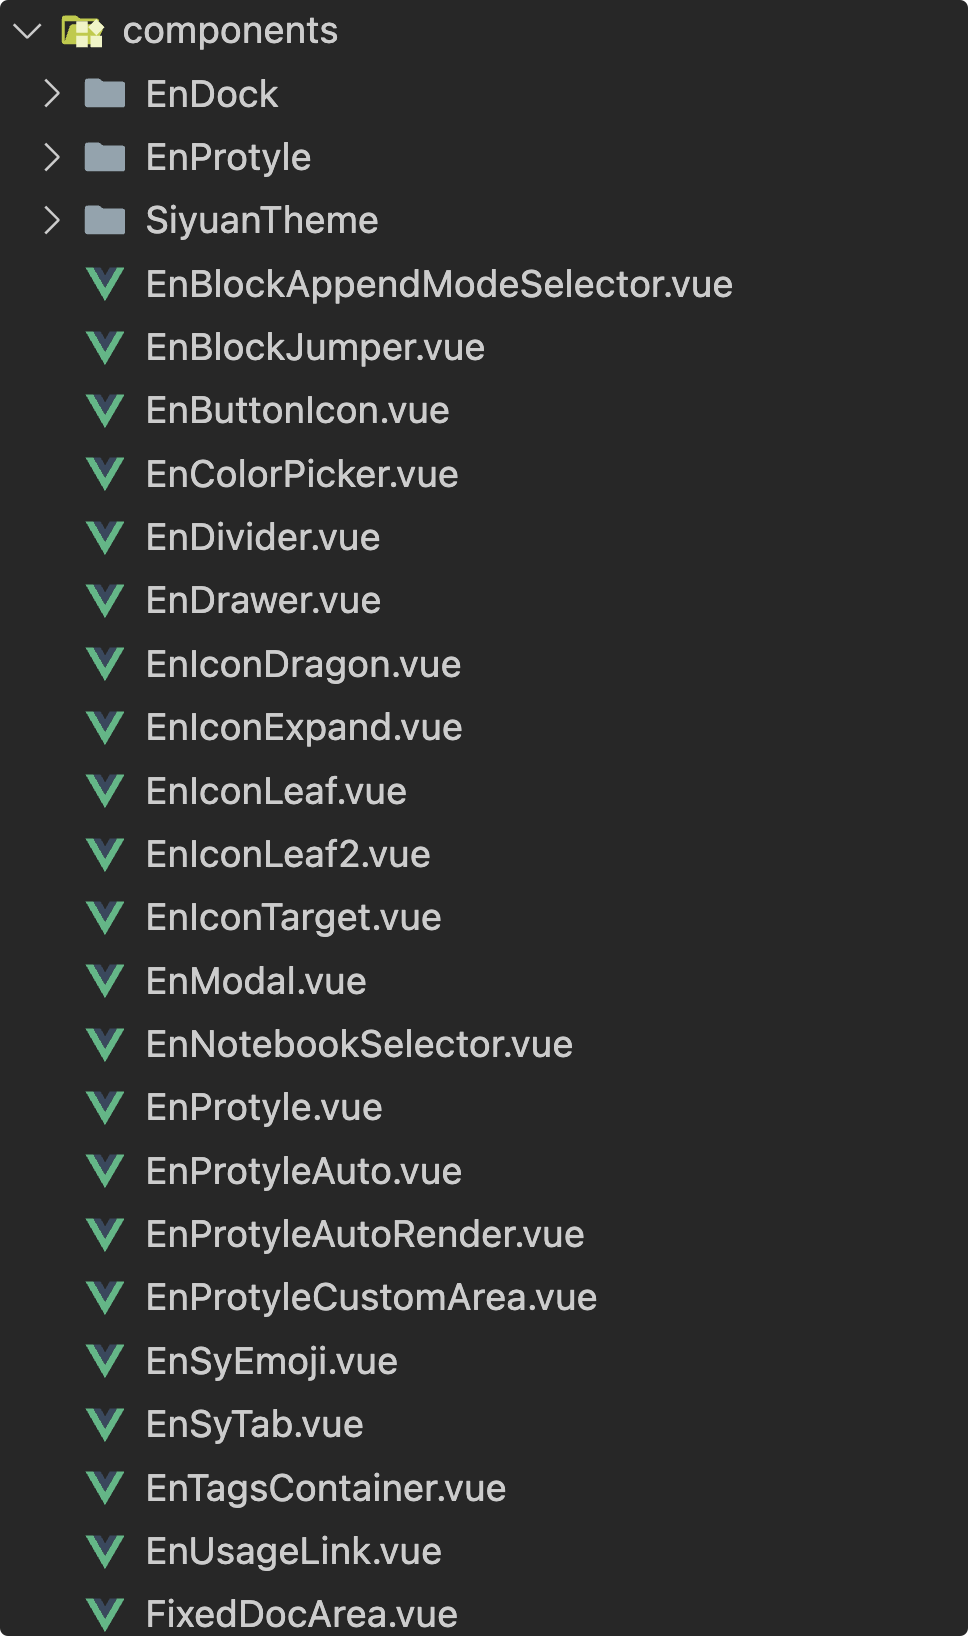Open EnNotebookSelector.vue file
The image size is (968, 1636).
(359, 1044)
